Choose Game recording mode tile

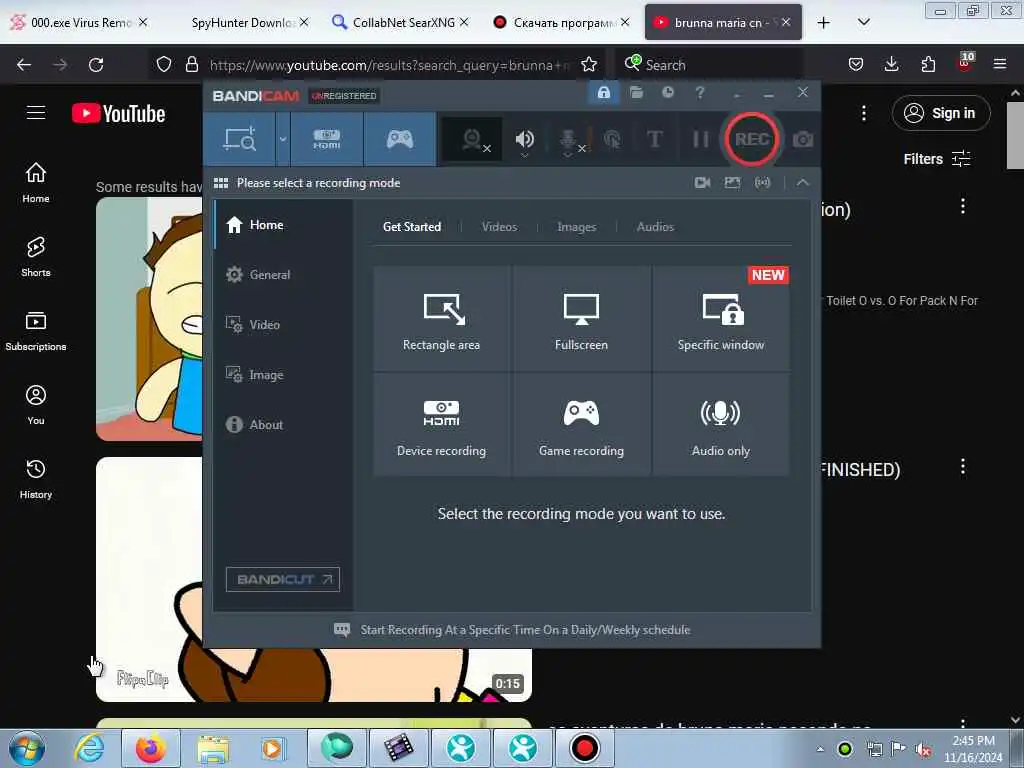tap(581, 424)
